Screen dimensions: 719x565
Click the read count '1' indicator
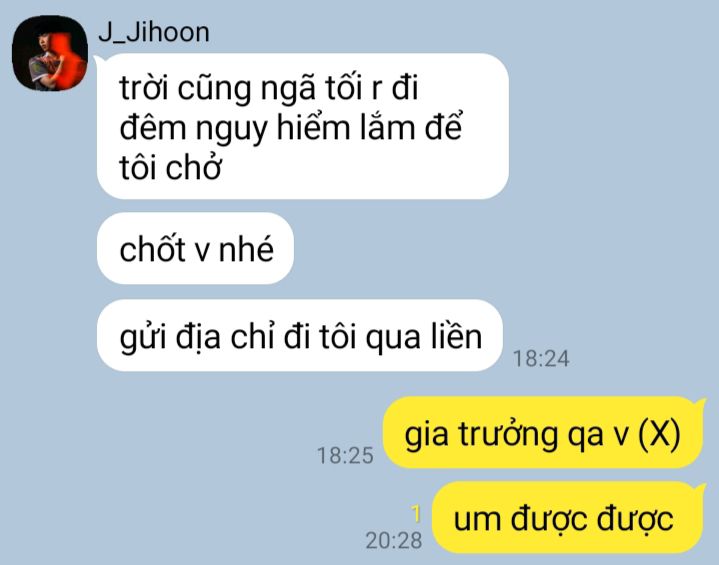click(x=416, y=514)
